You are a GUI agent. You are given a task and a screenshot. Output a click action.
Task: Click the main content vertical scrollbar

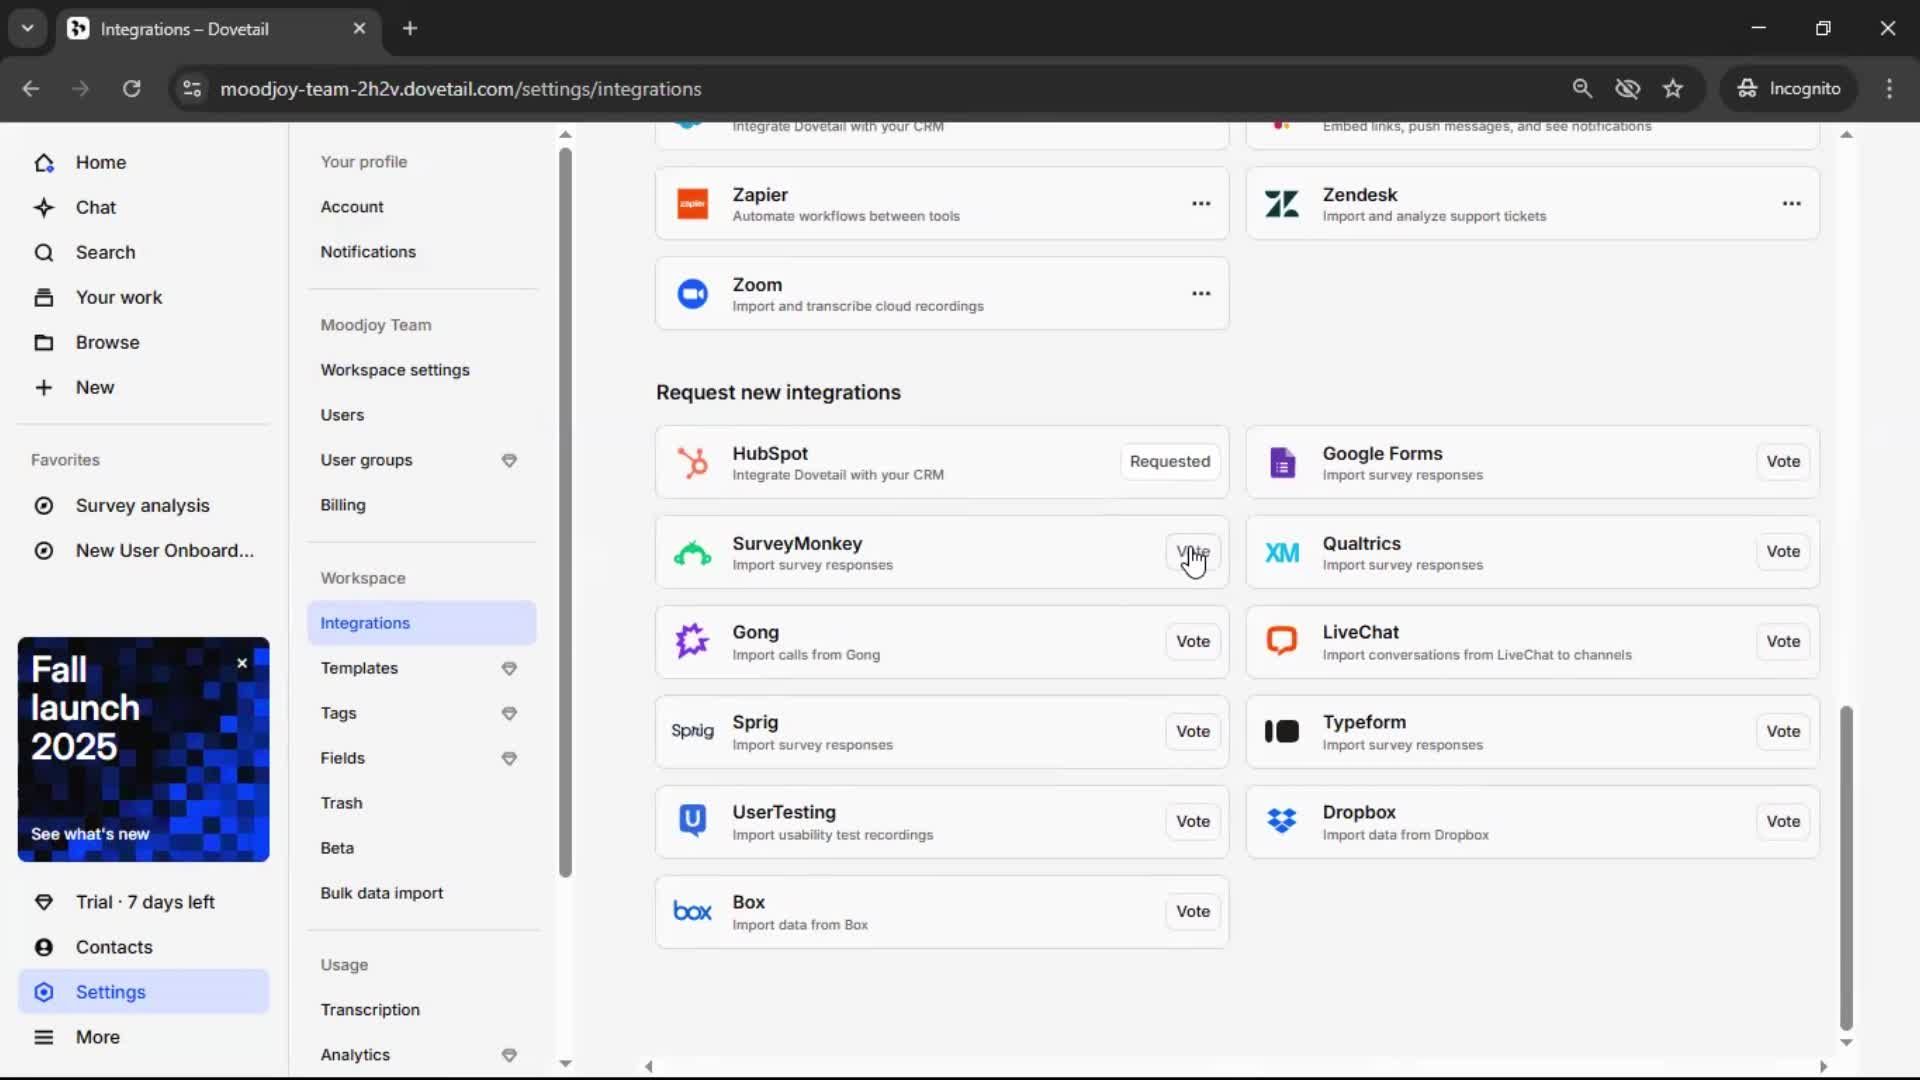[x=1846, y=866]
